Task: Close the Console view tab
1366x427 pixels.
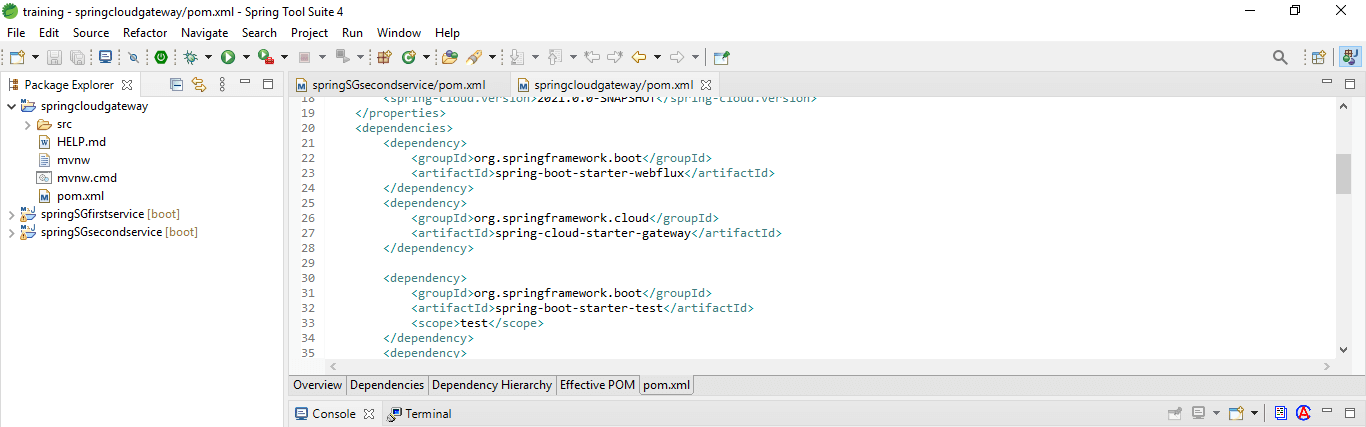Action: (368, 414)
